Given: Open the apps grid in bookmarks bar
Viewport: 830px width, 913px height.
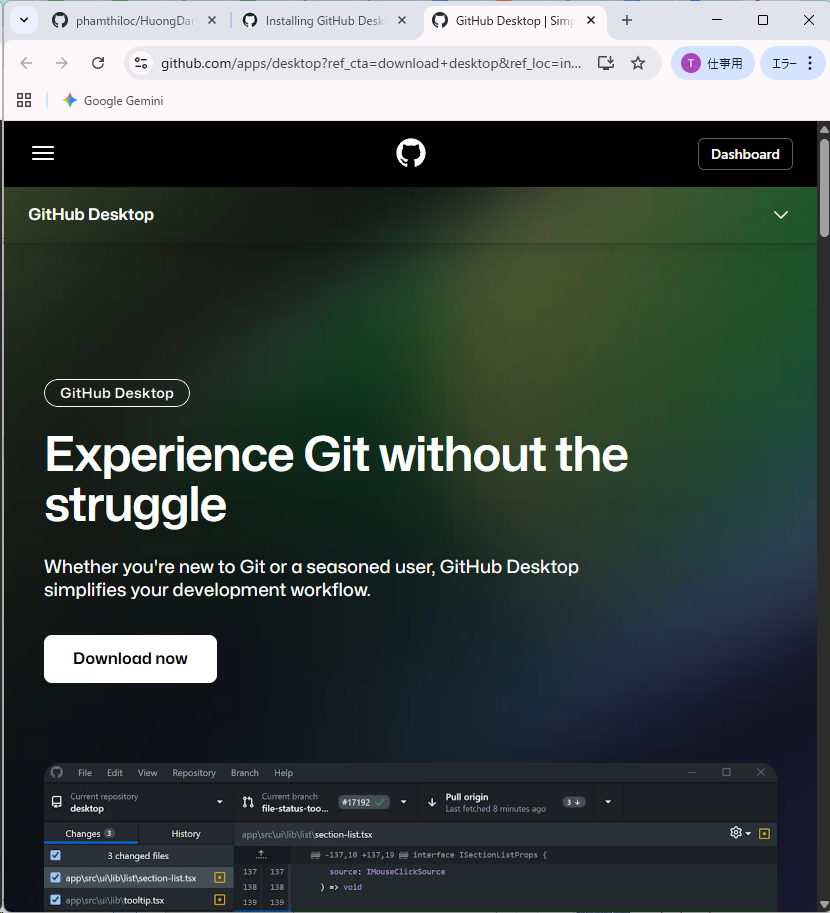Looking at the screenshot, I should 24,101.
